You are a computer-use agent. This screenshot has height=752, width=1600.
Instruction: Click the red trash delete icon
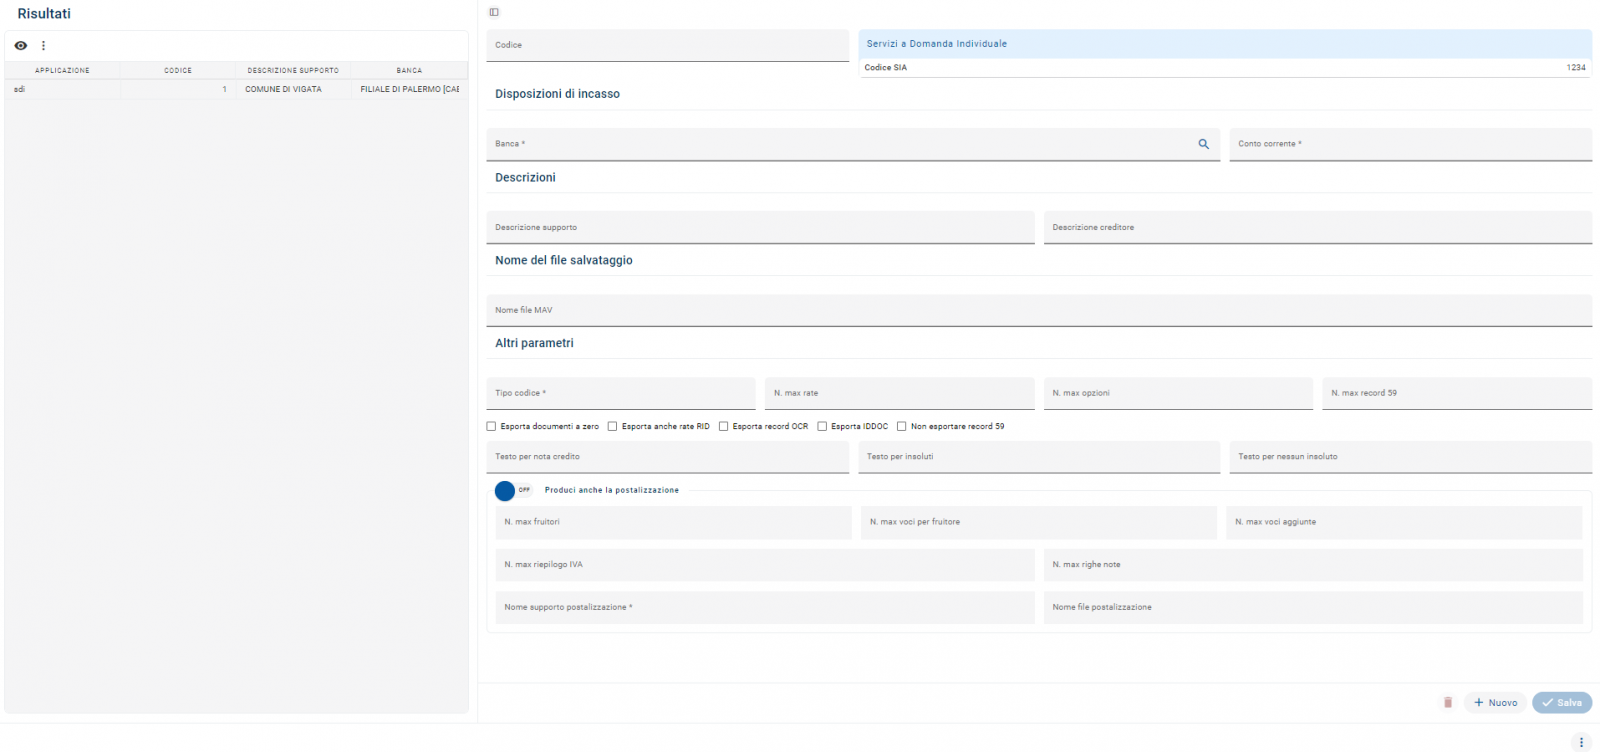coord(1447,703)
